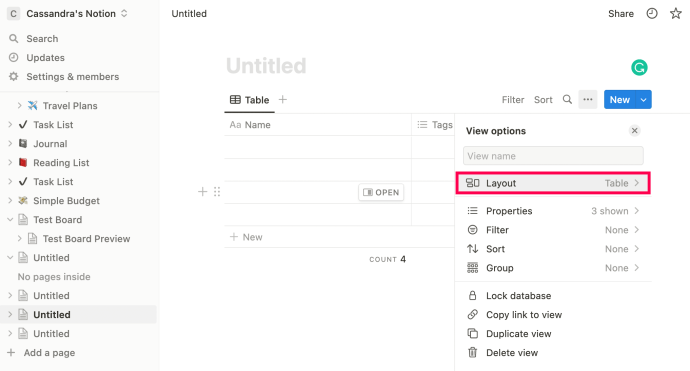Image resolution: width=690 pixels, height=371 pixels.
Task: Open the New button dropdown arrow
Action: click(x=643, y=100)
